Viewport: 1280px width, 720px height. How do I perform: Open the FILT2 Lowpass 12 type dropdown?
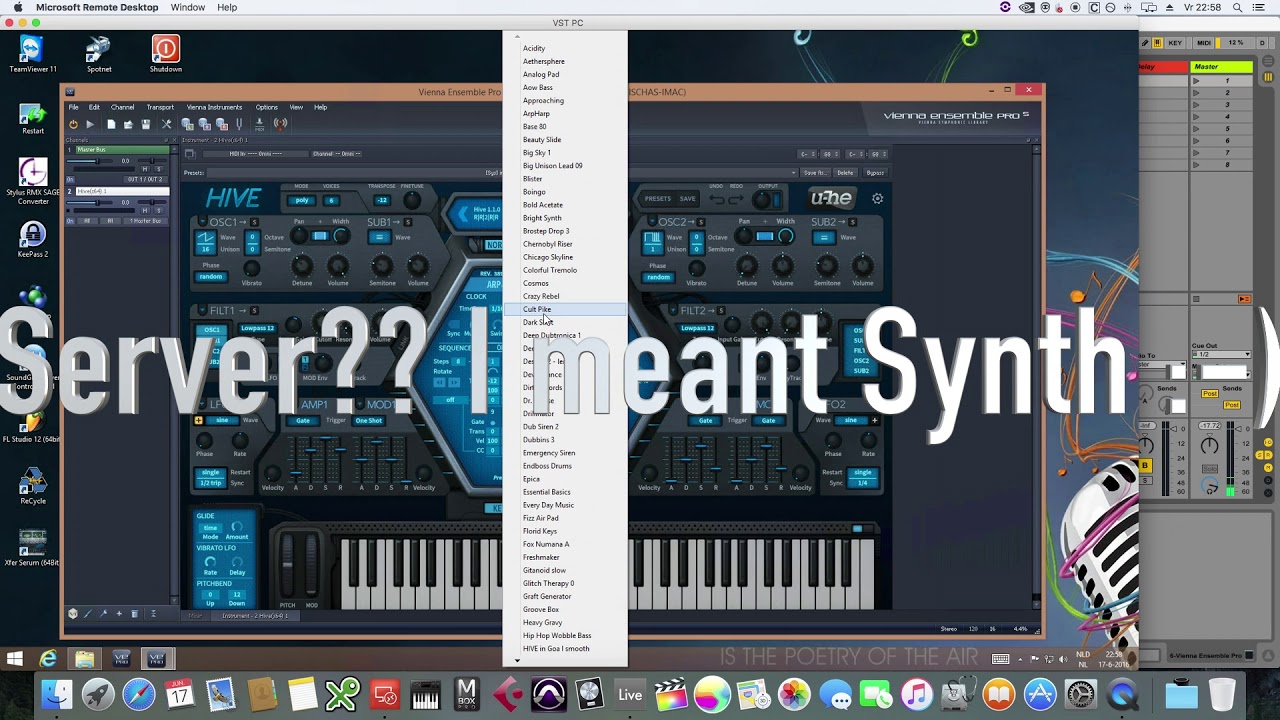tap(697, 328)
